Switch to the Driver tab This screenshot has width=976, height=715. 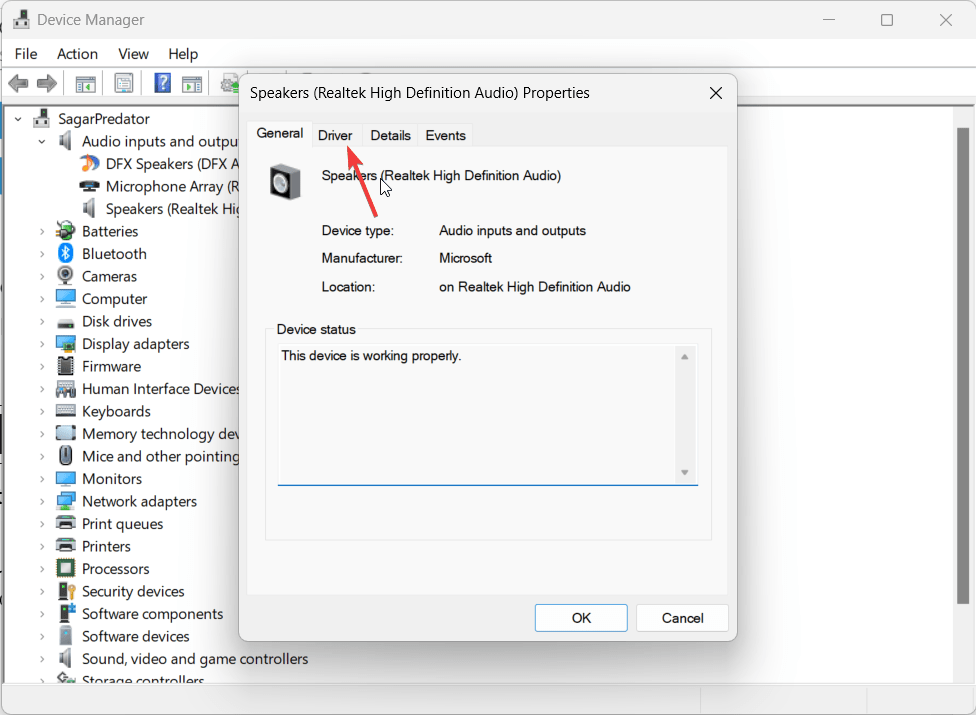335,134
